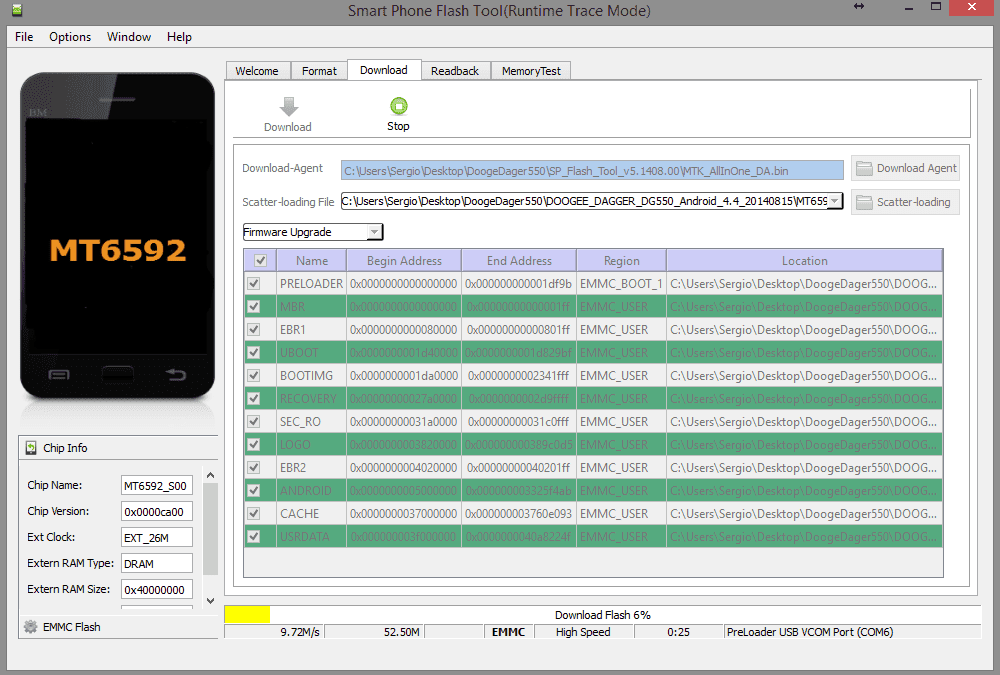This screenshot has height=675, width=1000.
Task: Click the Scatter-loading folder icon
Action: 864,202
